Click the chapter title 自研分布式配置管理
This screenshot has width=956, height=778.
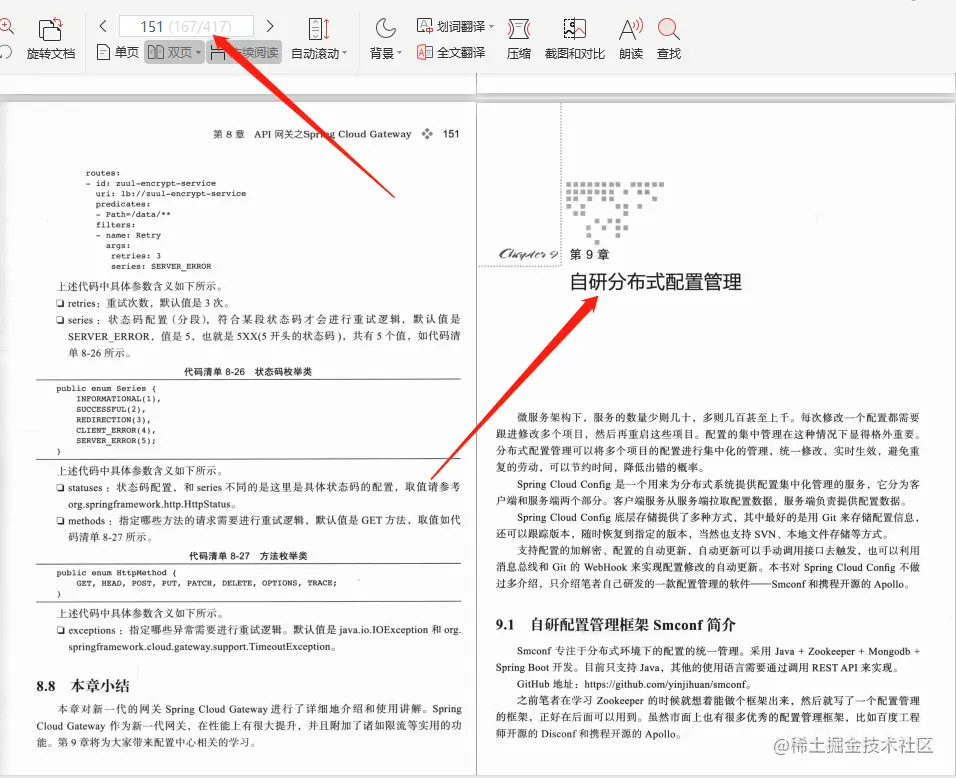(x=655, y=282)
